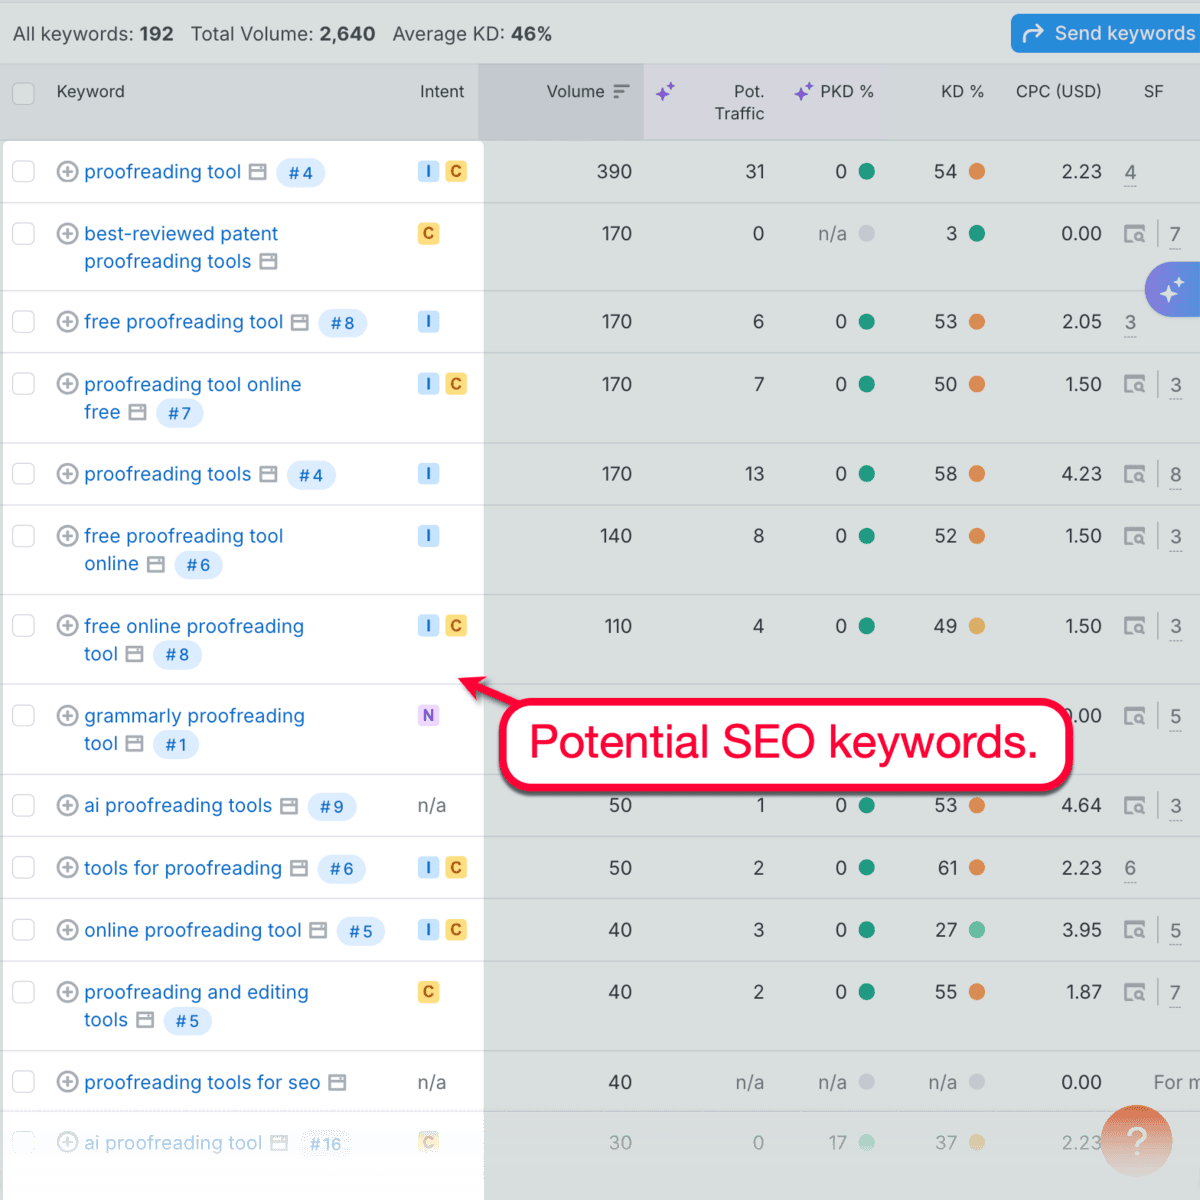Click the Send keywords button
Screen dimensions: 1200x1200
pyautogui.click(x=1110, y=33)
